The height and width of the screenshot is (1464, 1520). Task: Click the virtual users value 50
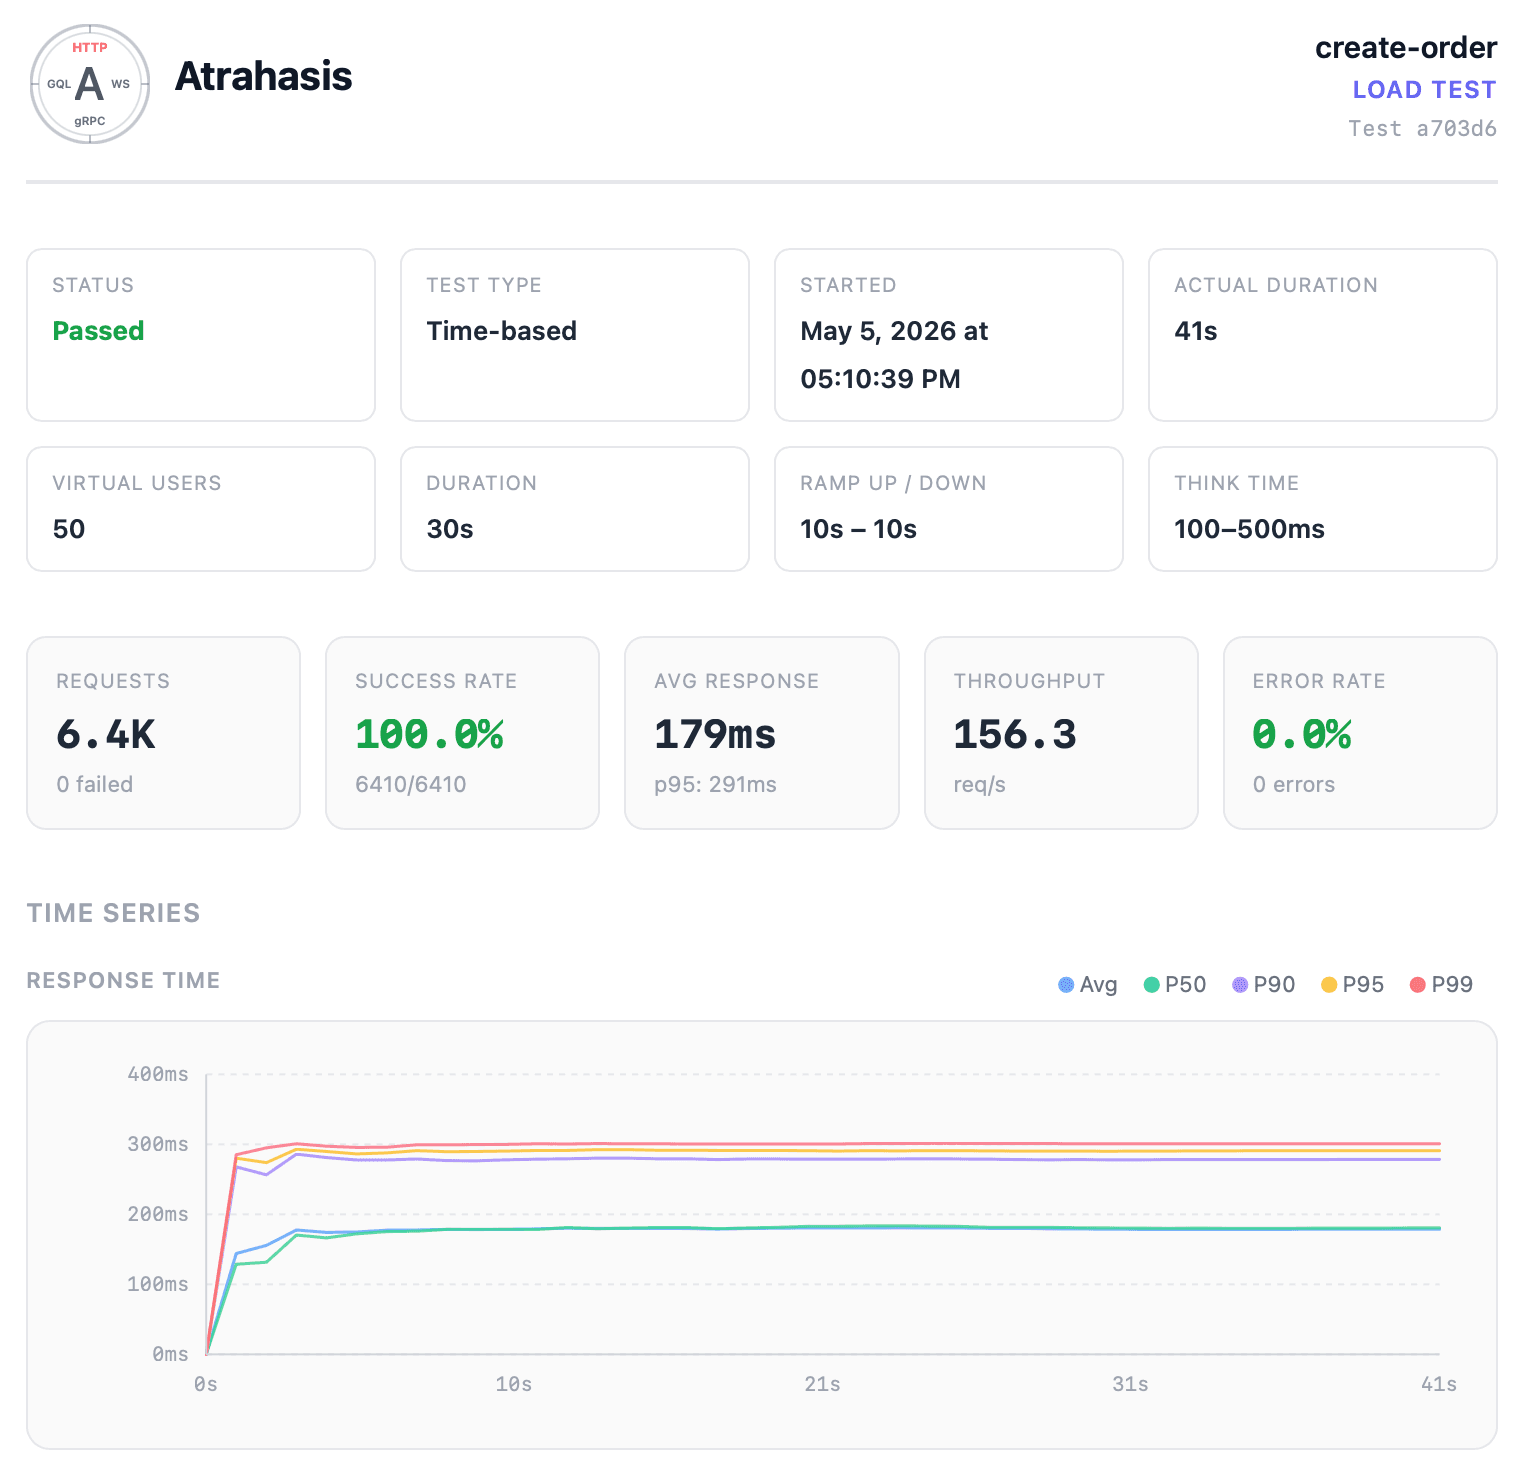(x=69, y=529)
